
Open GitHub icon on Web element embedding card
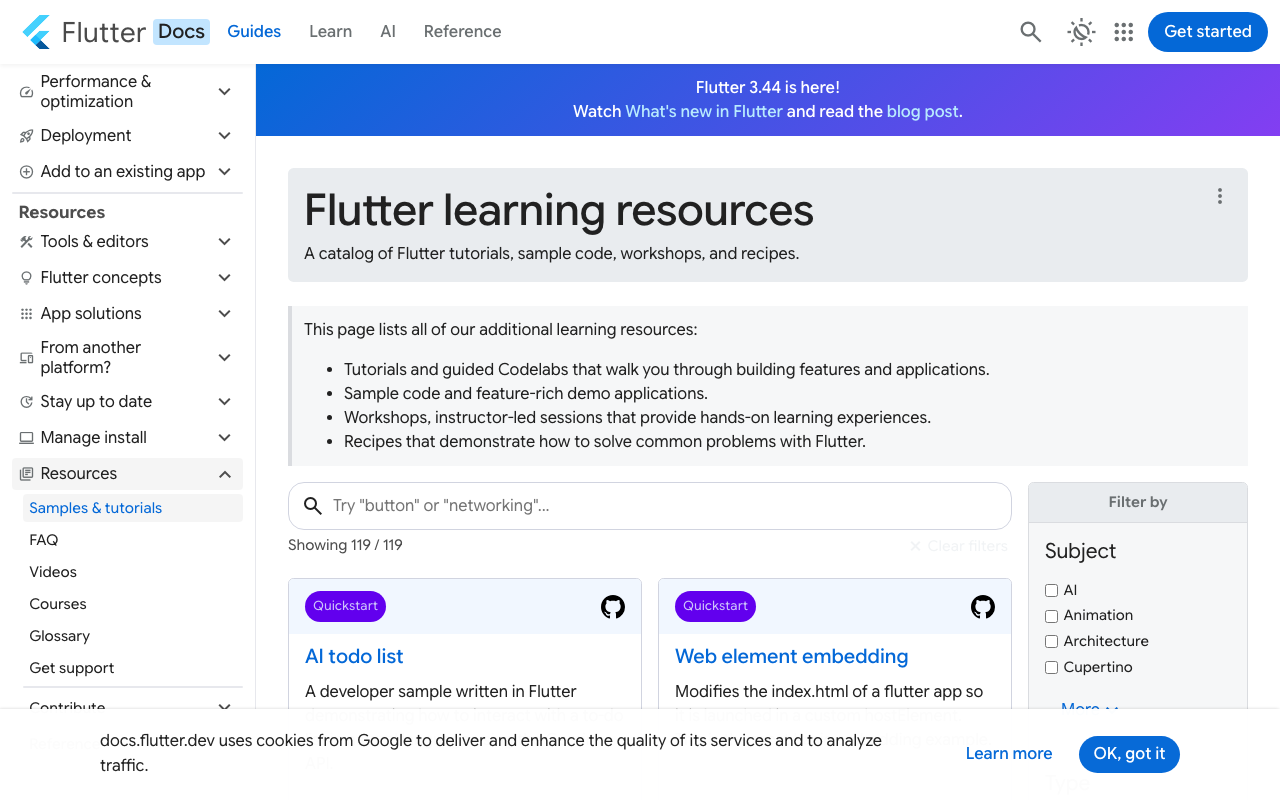point(983,607)
